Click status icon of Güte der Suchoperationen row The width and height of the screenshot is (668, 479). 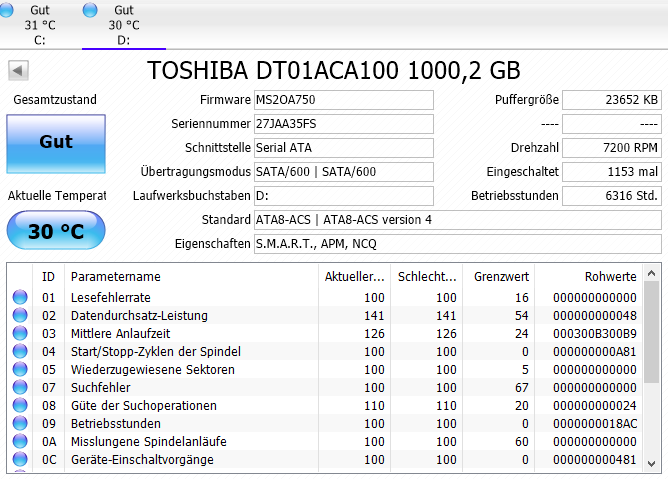click(x=20, y=405)
